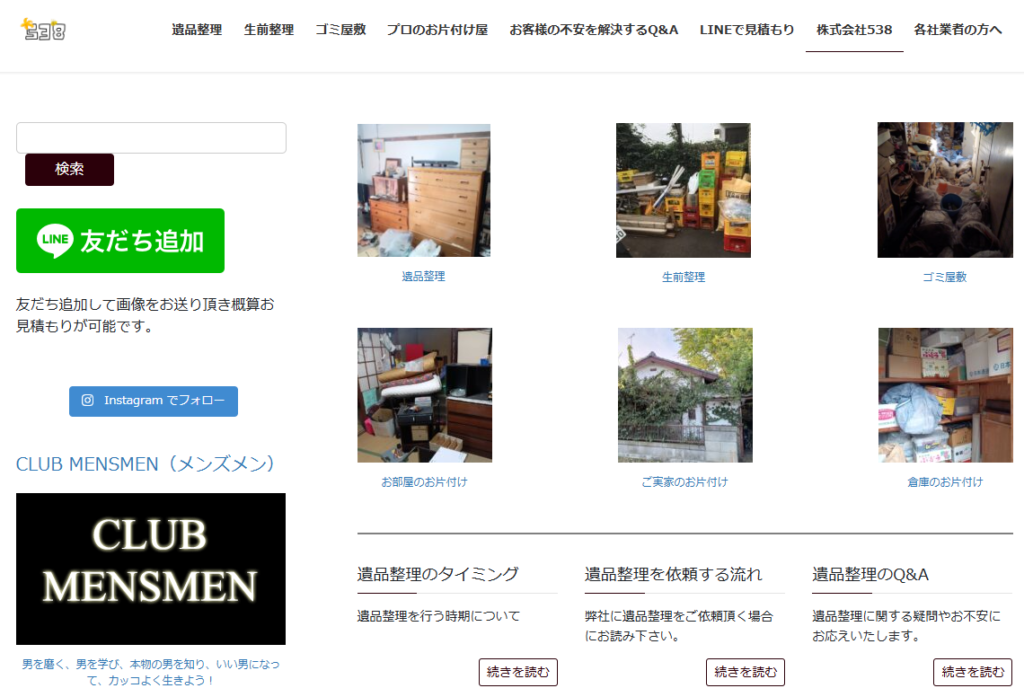Open the 生前整理 photo thumbnail
The height and width of the screenshot is (697, 1024).
(x=683, y=190)
